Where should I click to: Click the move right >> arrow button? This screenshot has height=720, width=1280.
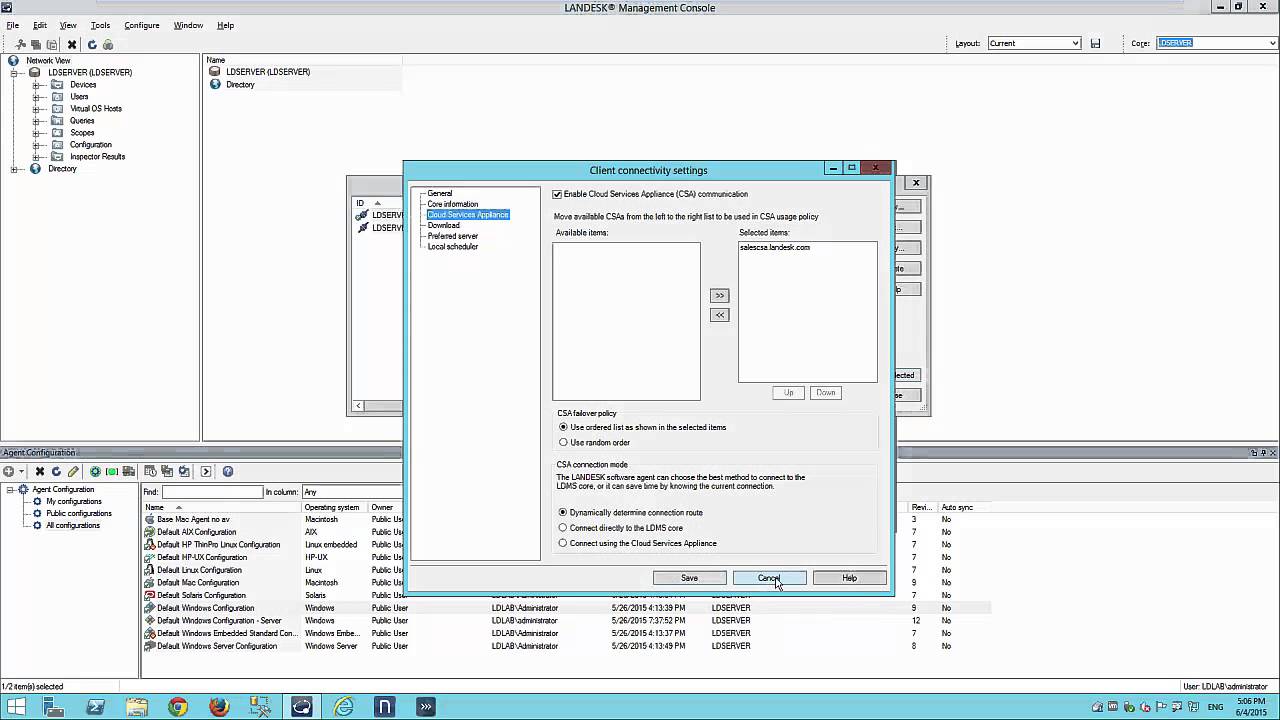(x=719, y=296)
